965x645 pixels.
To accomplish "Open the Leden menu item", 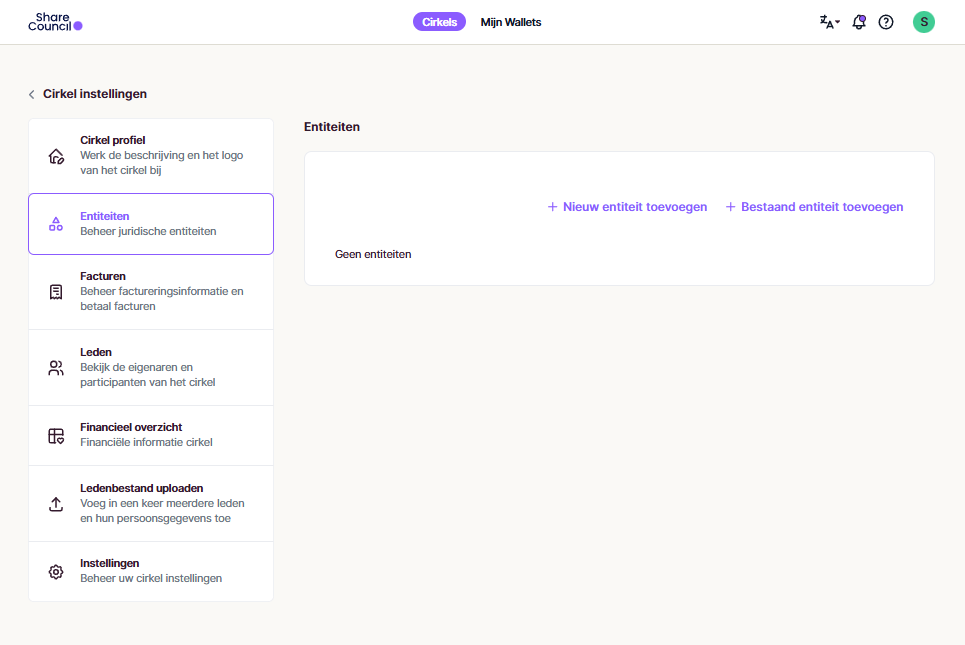I will click(151, 367).
